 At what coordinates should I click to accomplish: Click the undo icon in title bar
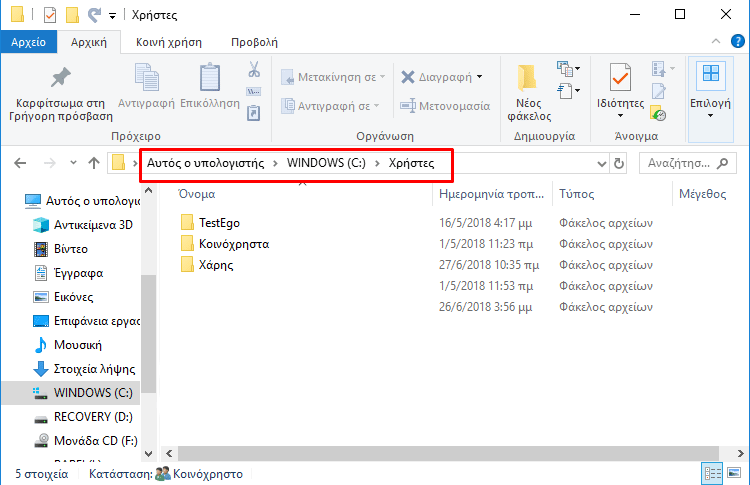[94, 15]
